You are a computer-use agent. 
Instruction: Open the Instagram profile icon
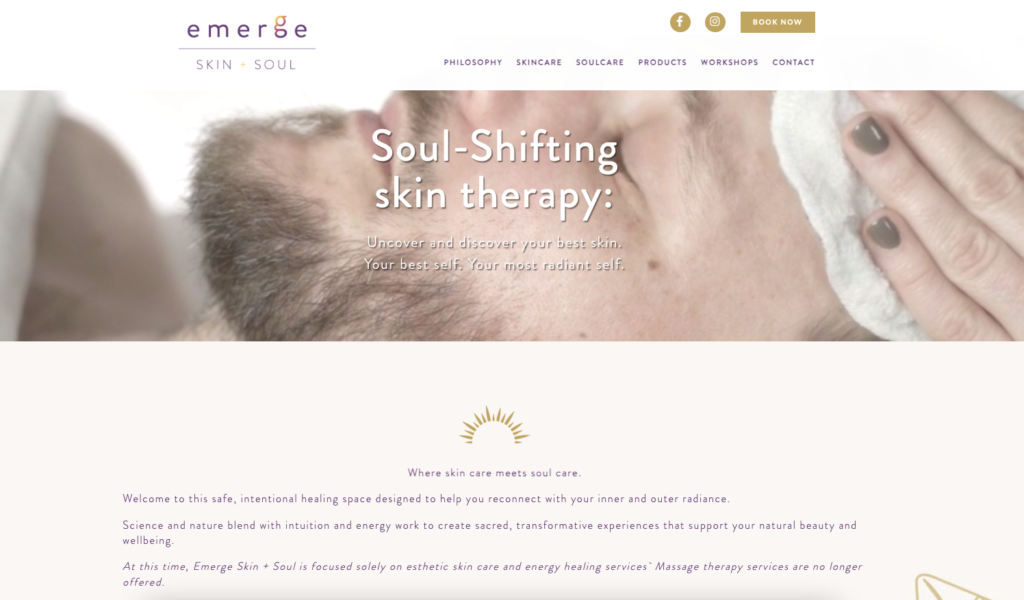click(x=715, y=22)
